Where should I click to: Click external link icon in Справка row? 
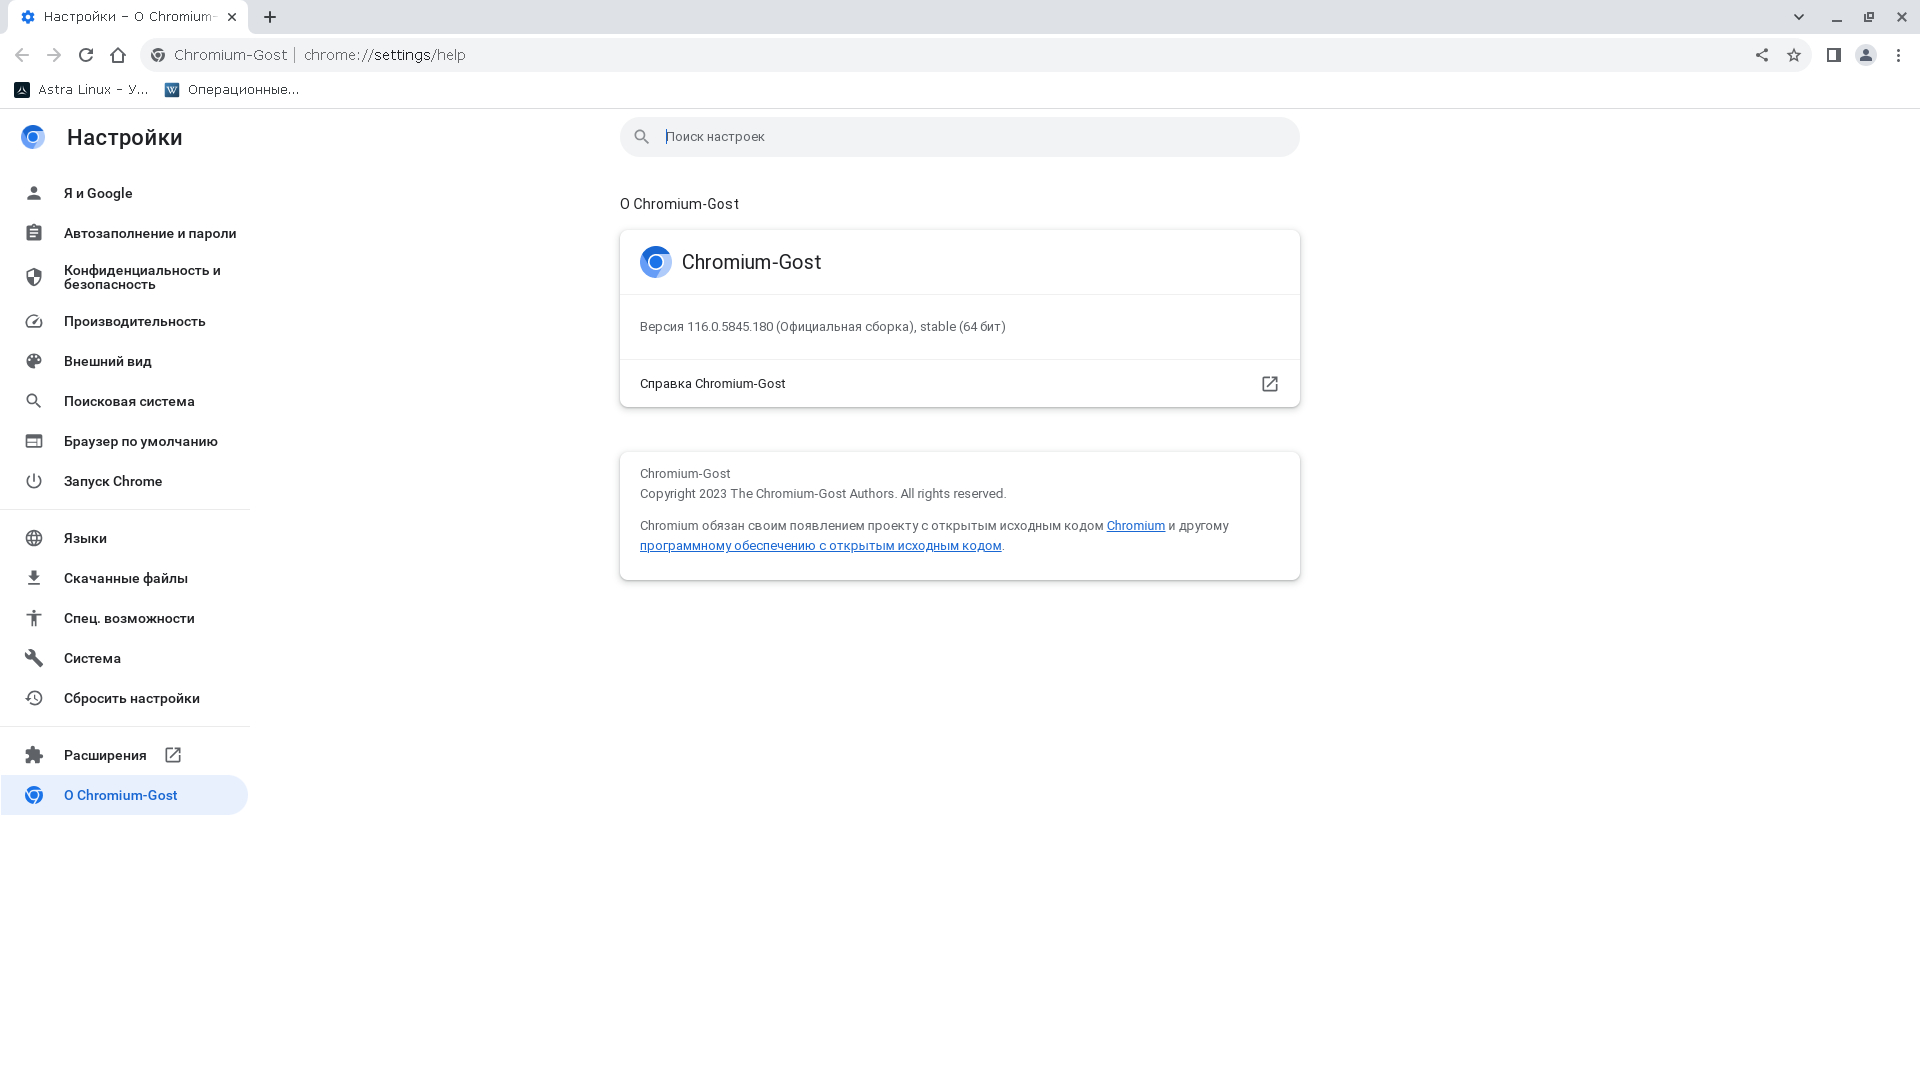click(1270, 384)
